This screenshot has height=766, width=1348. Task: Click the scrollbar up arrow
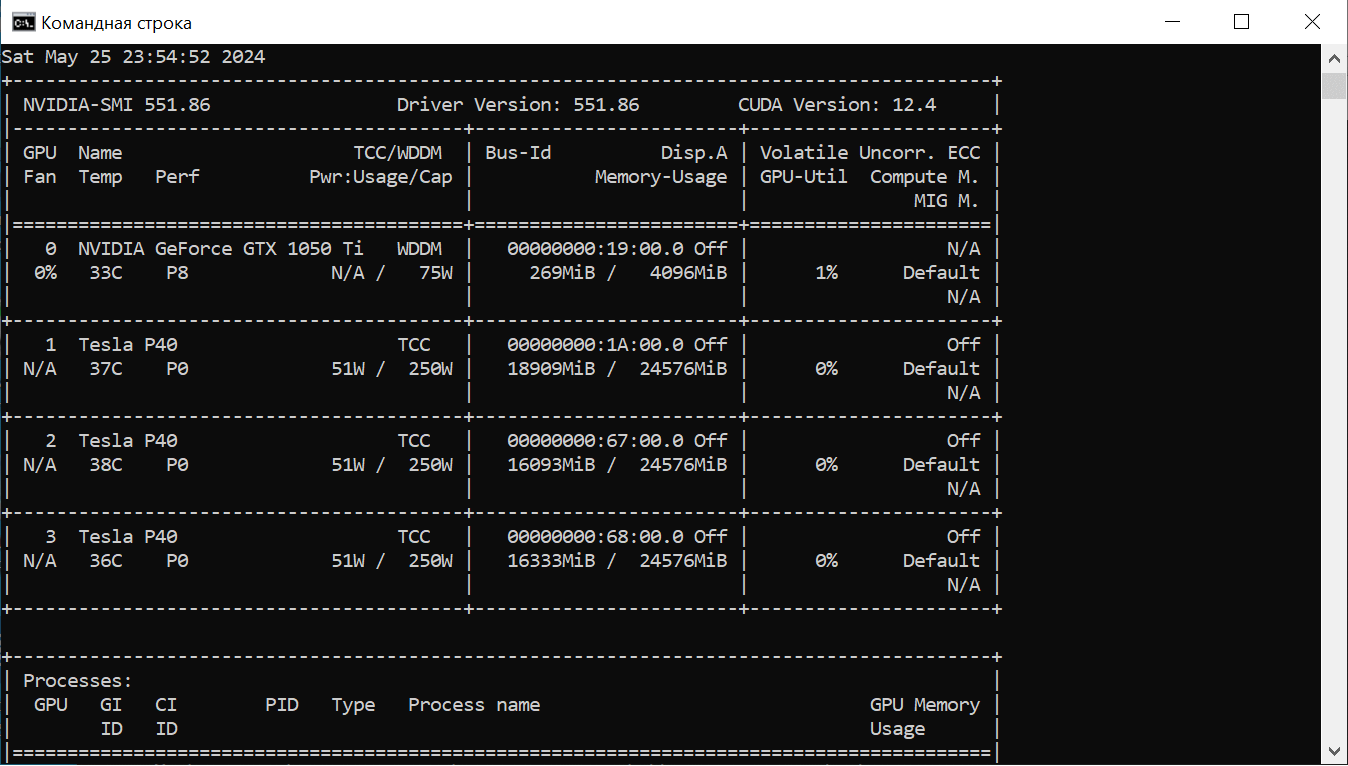pyautogui.click(x=1334, y=57)
